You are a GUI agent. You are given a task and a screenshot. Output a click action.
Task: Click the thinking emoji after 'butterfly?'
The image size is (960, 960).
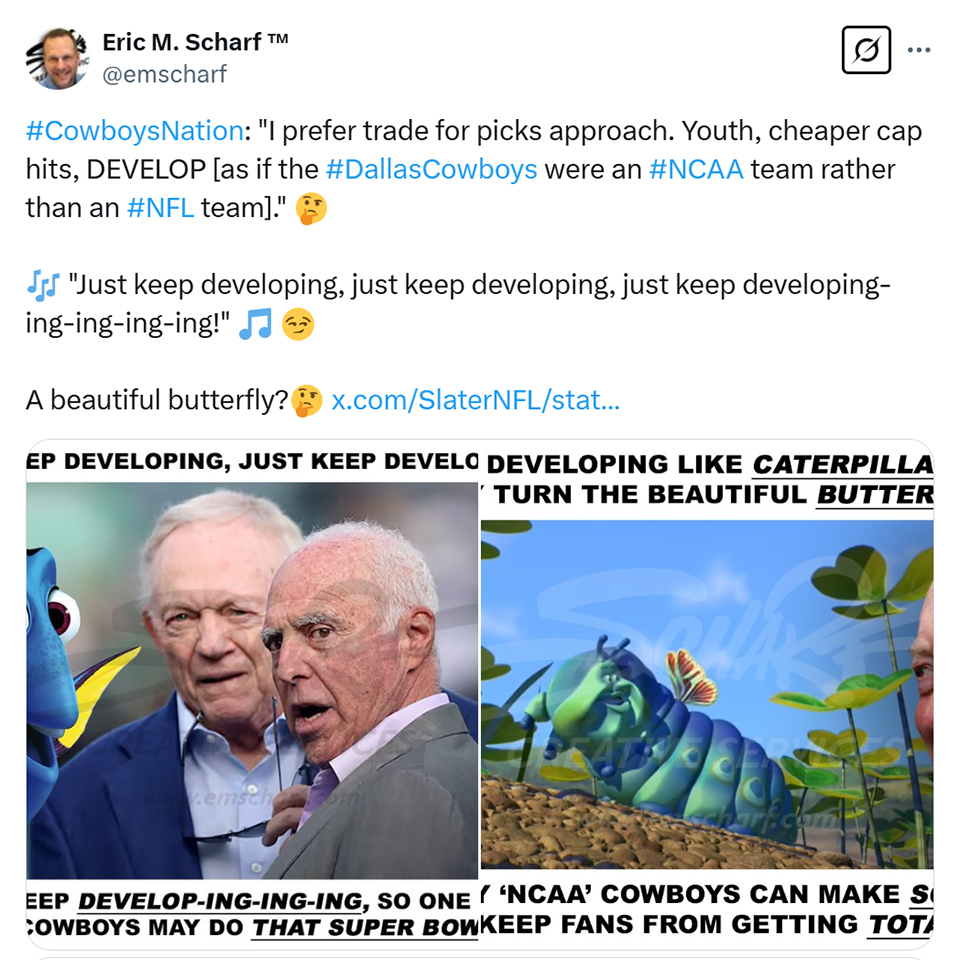coord(307,401)
